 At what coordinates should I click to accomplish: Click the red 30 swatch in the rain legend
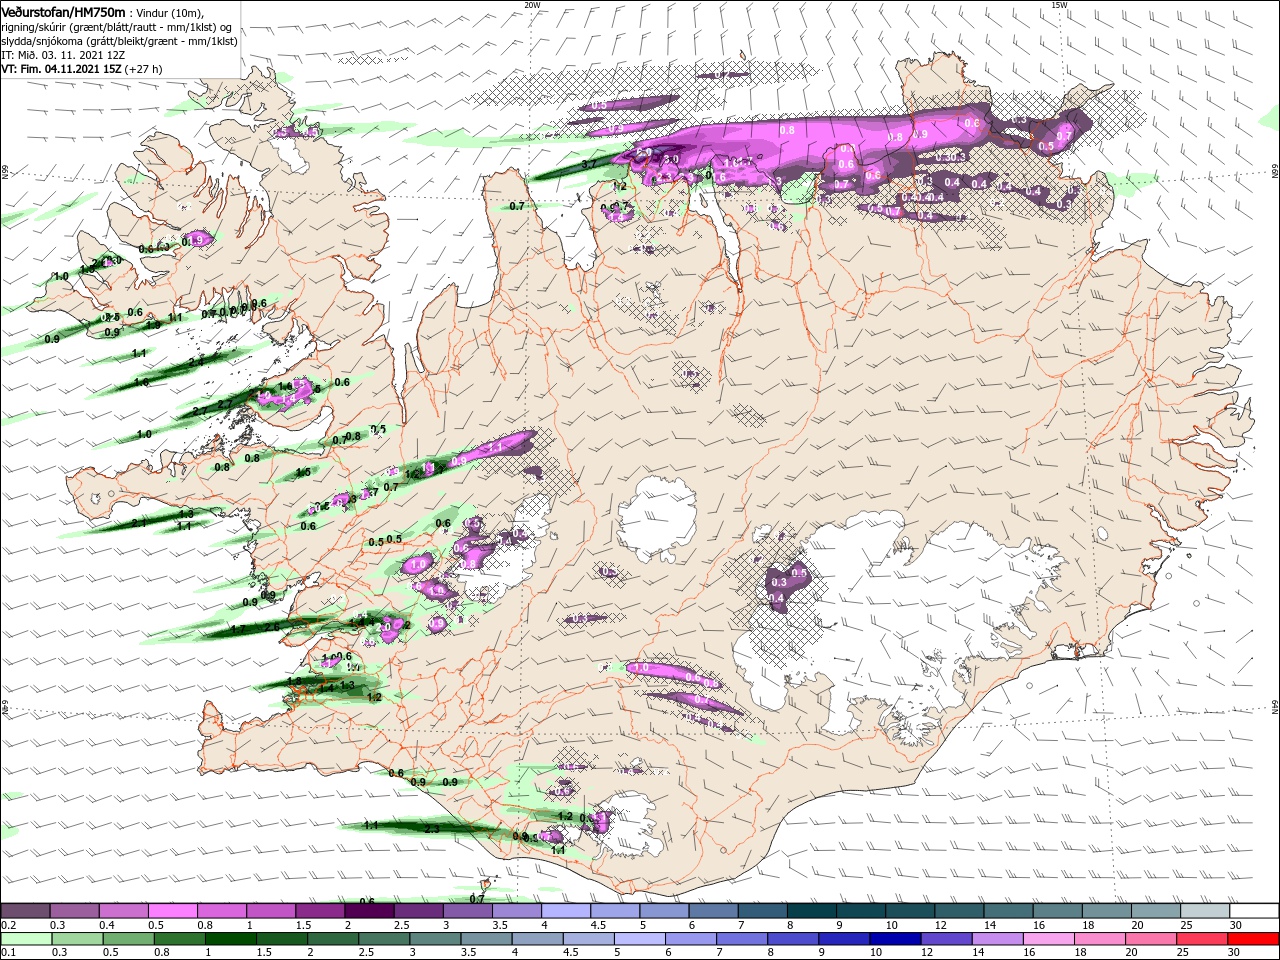point(1254,939)
